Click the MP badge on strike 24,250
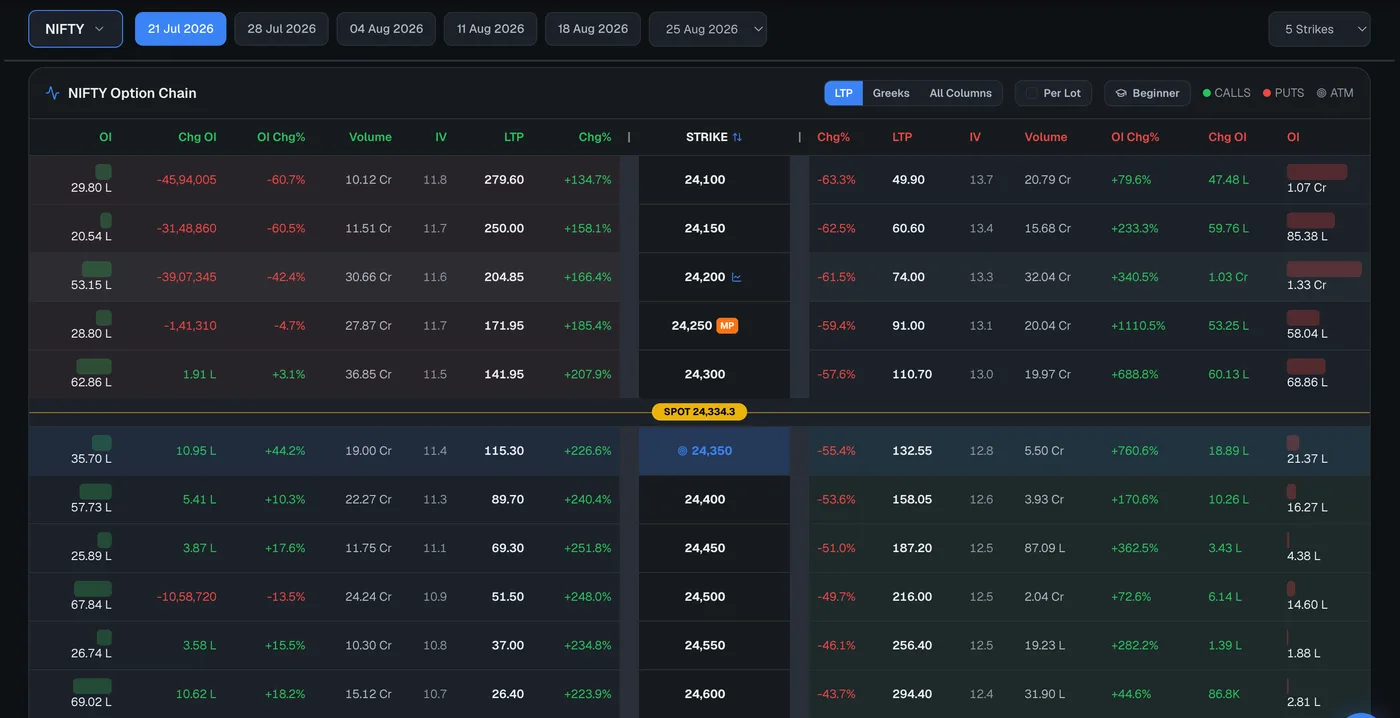The image size is (1400, 718). [727, 326]
